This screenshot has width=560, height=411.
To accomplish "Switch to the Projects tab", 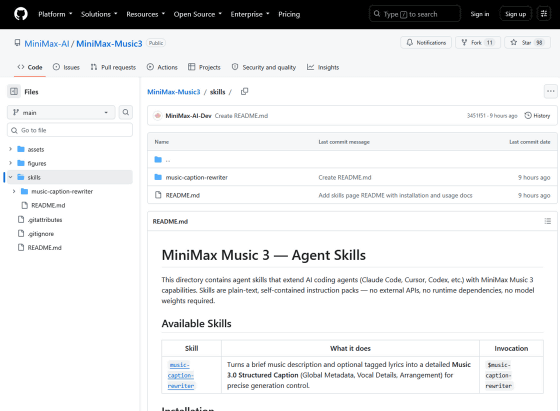I will 204,67.
